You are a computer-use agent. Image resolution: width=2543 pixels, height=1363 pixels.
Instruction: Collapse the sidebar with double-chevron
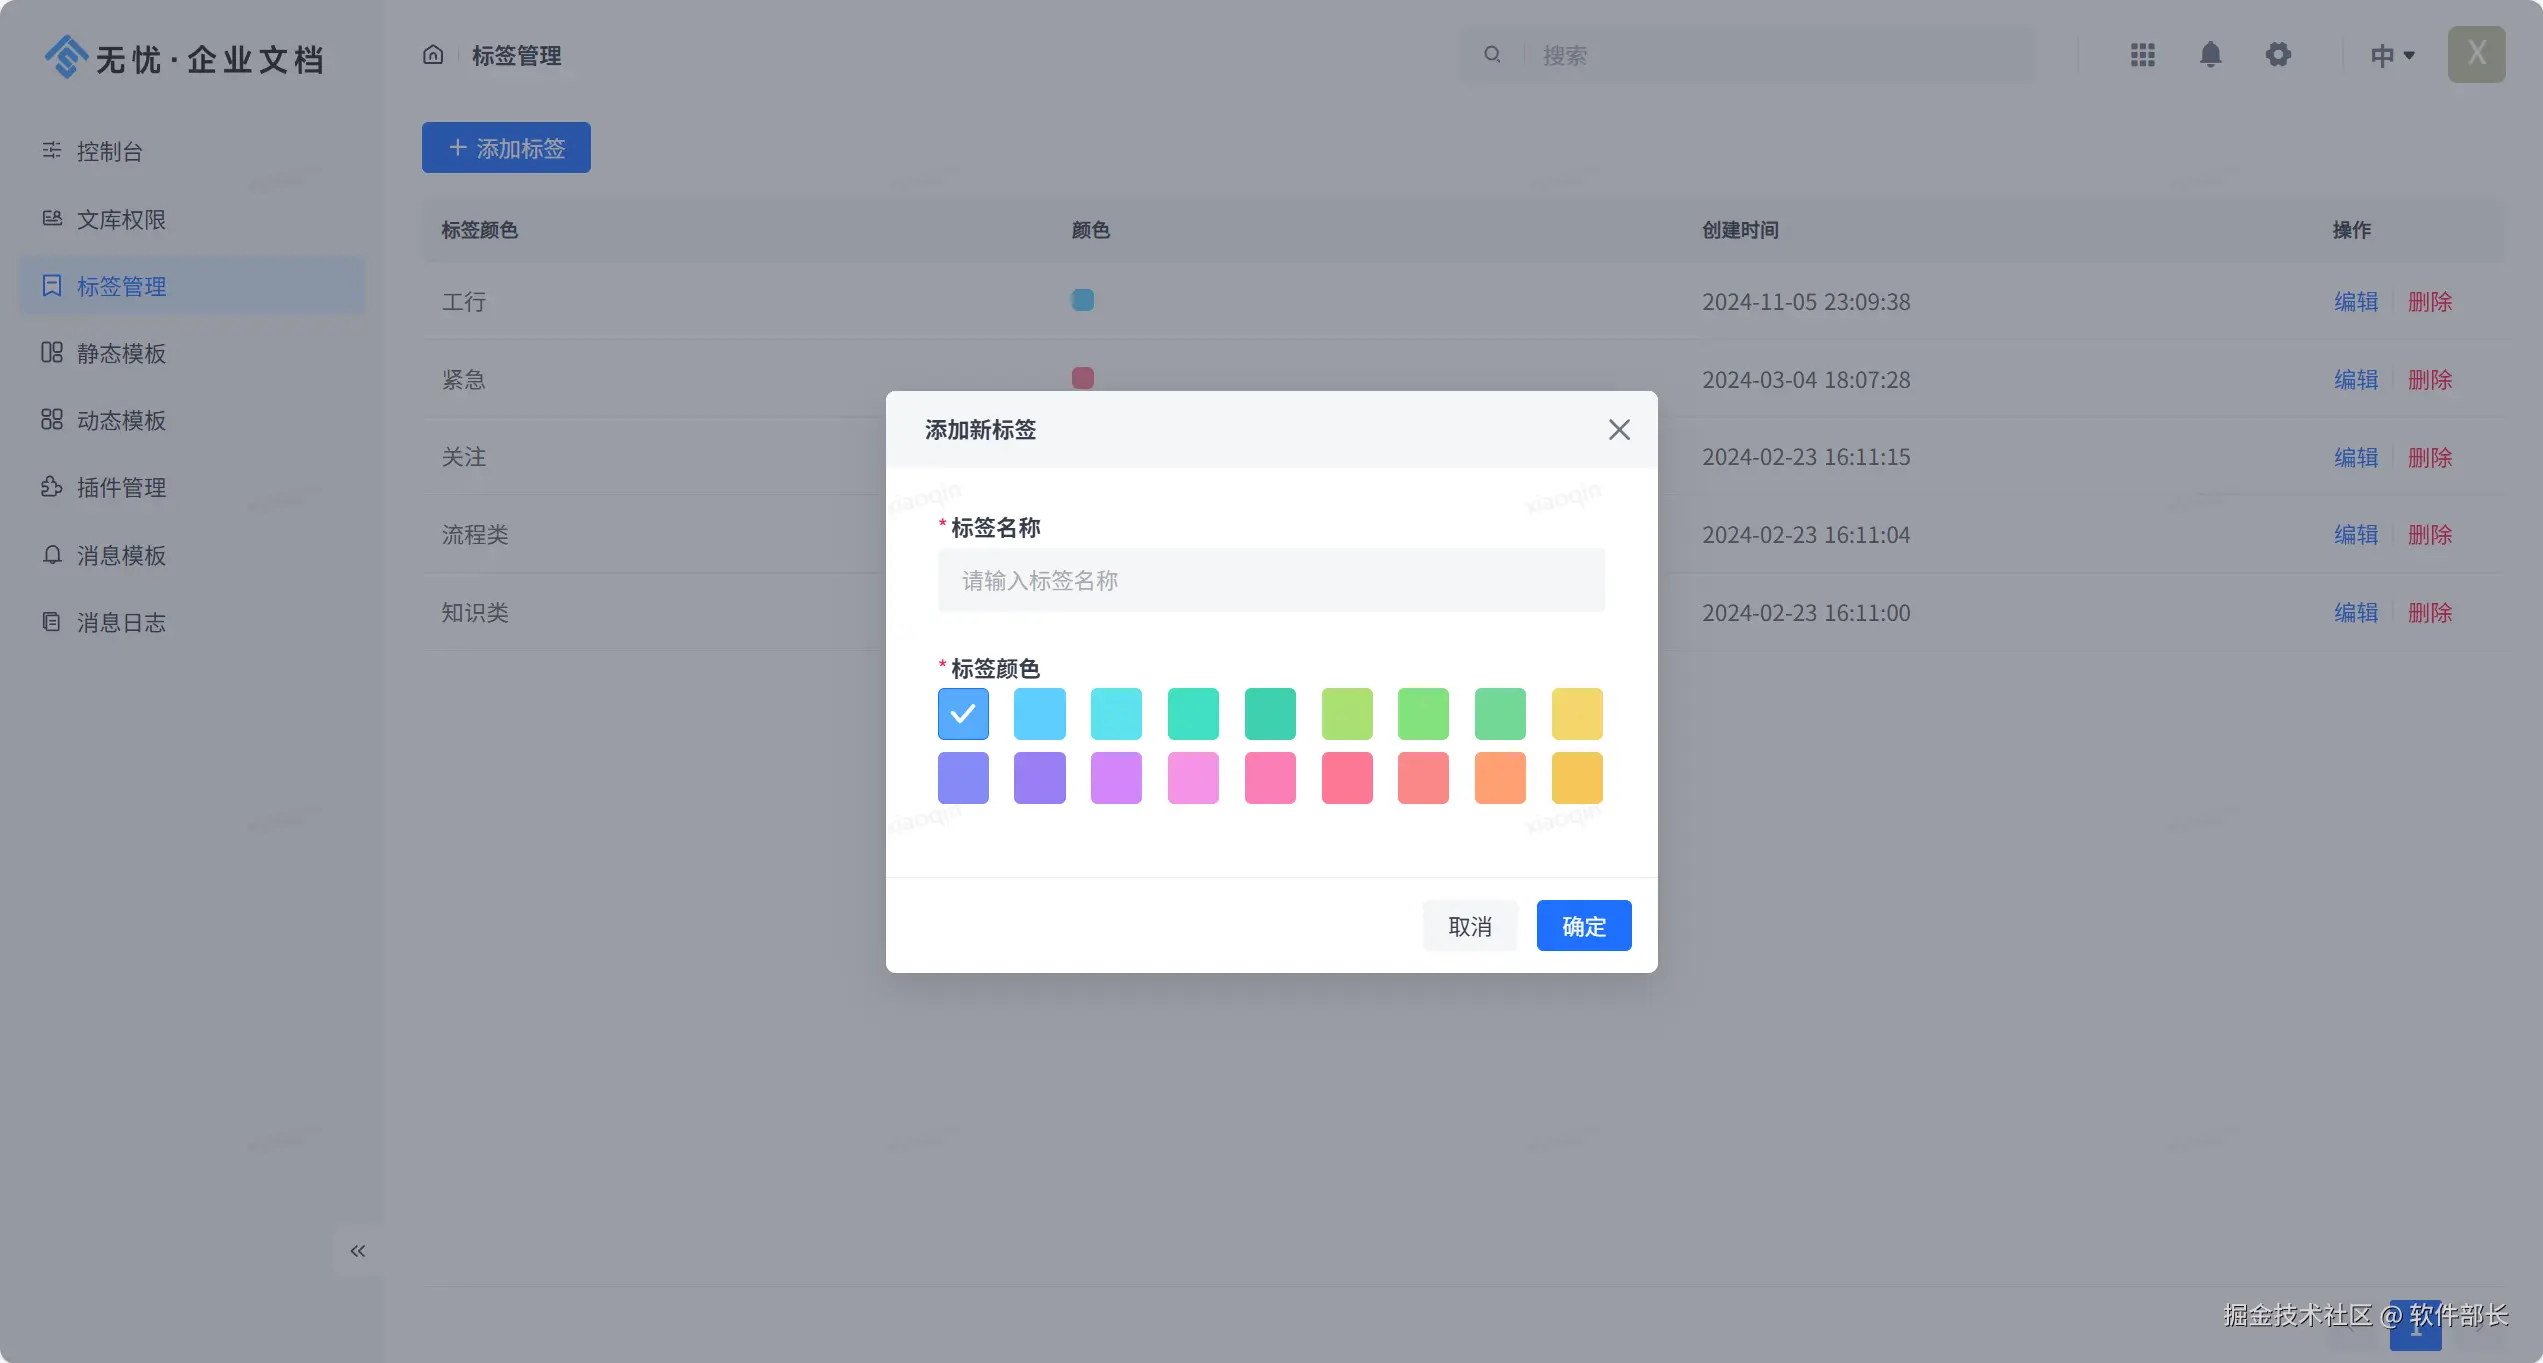point(358,1251)
